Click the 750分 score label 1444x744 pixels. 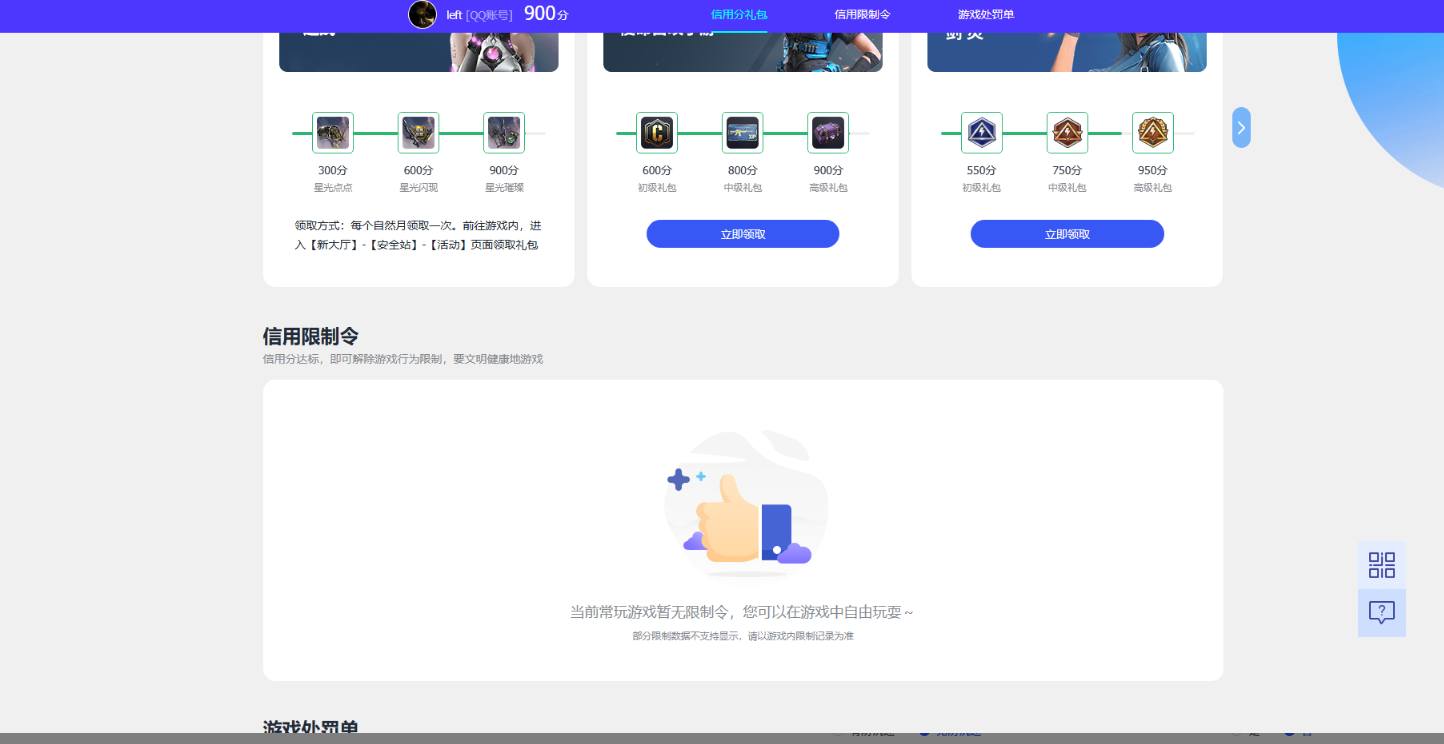(x=1067, y=171)
